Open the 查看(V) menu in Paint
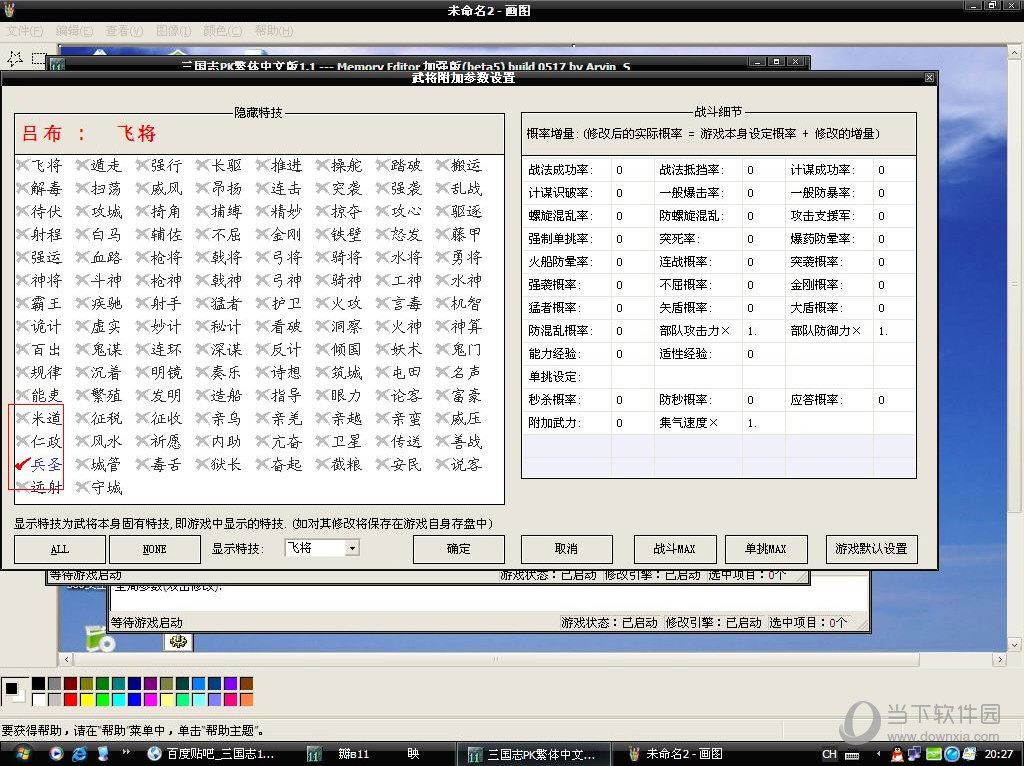Screen dimensions: 1024x766 coord(124,31)
